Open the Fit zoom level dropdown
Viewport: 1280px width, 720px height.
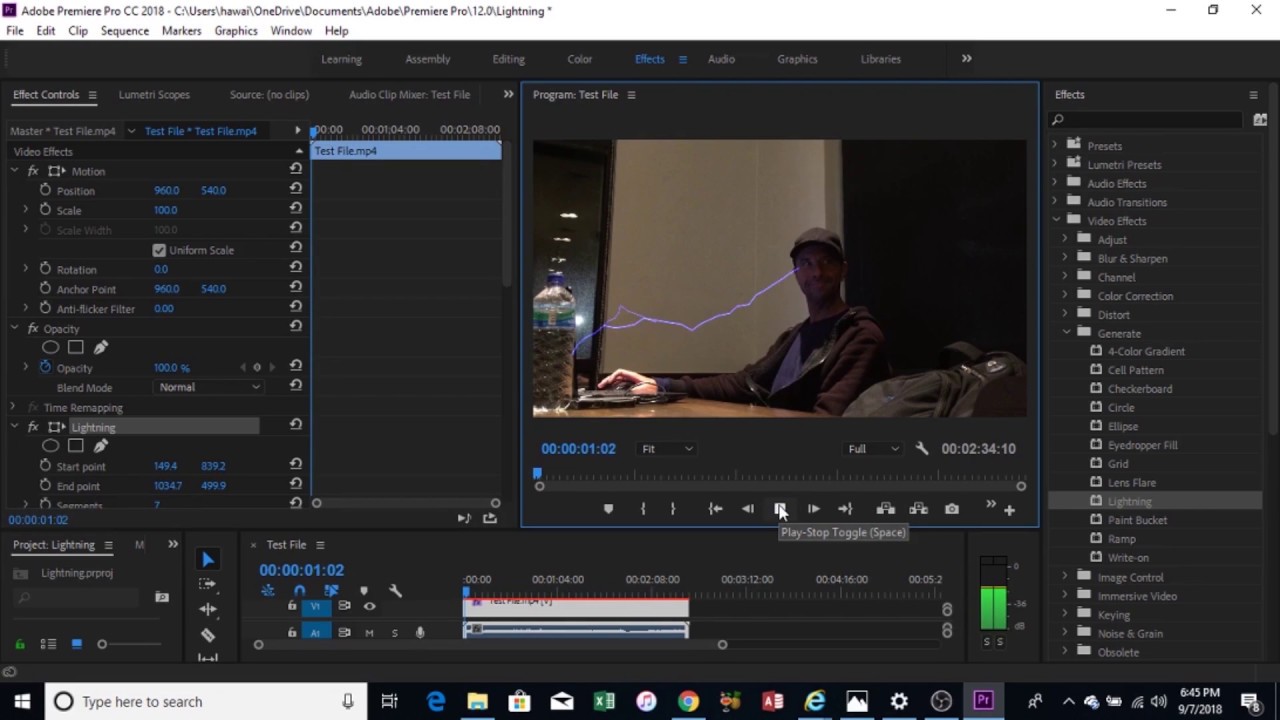[667, 449]
